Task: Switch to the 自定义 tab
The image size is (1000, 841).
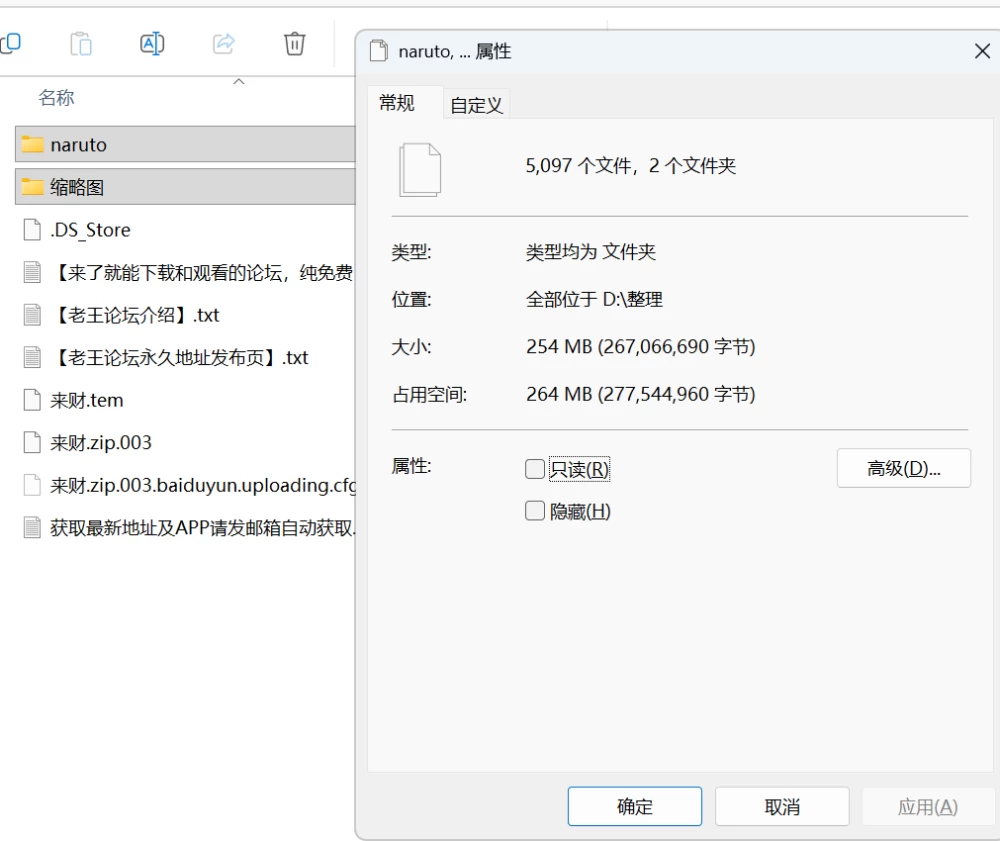Action: [476, 105]
